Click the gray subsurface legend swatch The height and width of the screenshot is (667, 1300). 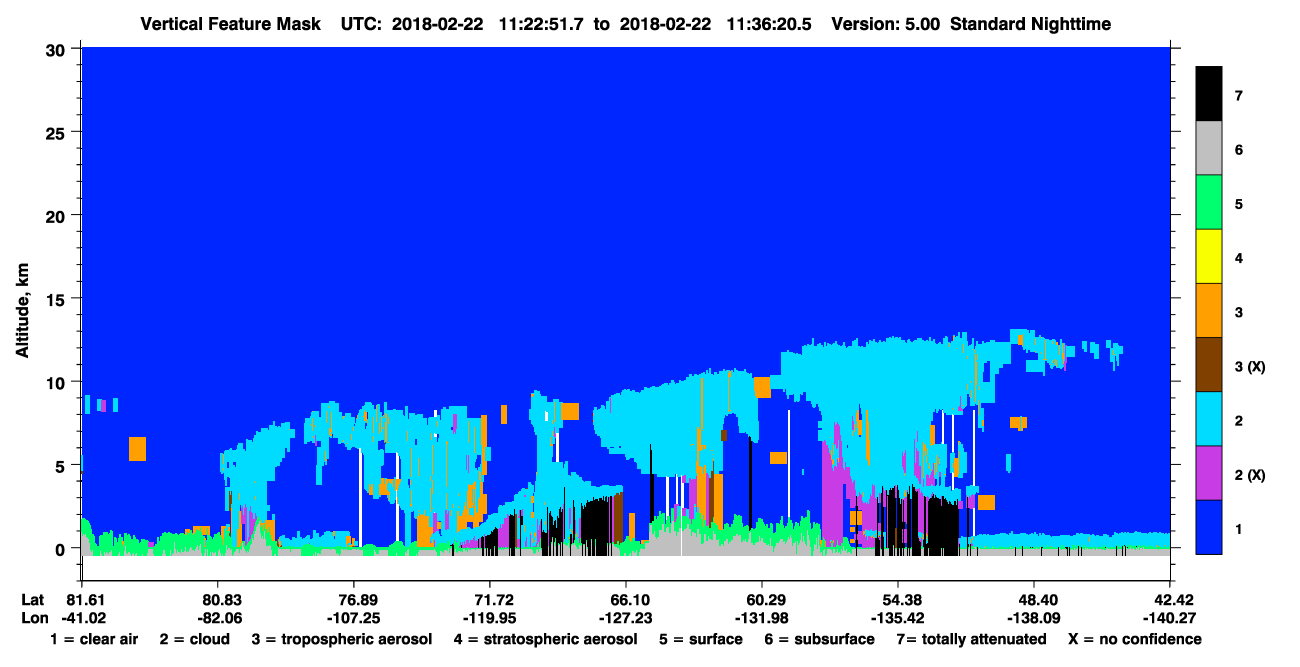pos(1209,149)
